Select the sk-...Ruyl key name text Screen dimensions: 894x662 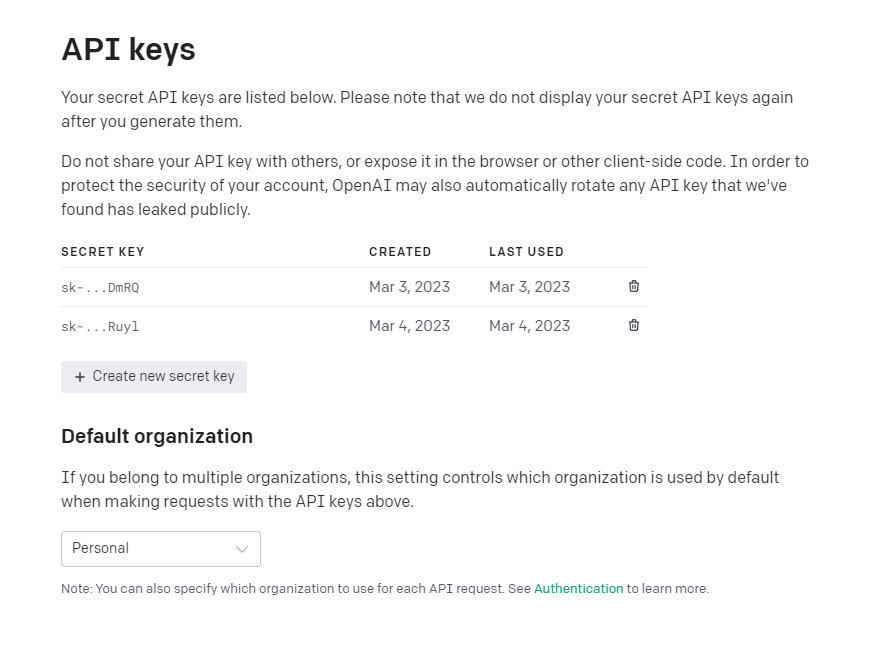(x=100, y=326)
